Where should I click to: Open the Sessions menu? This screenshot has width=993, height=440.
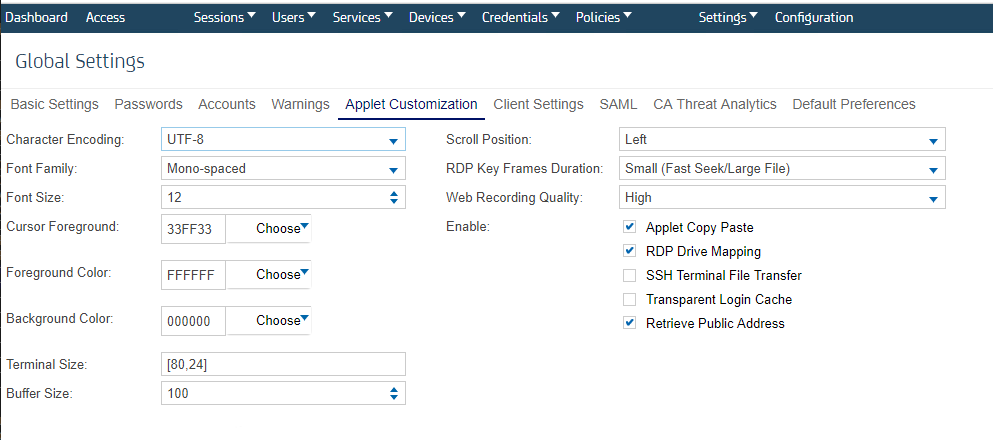click(x=224, y=17)
